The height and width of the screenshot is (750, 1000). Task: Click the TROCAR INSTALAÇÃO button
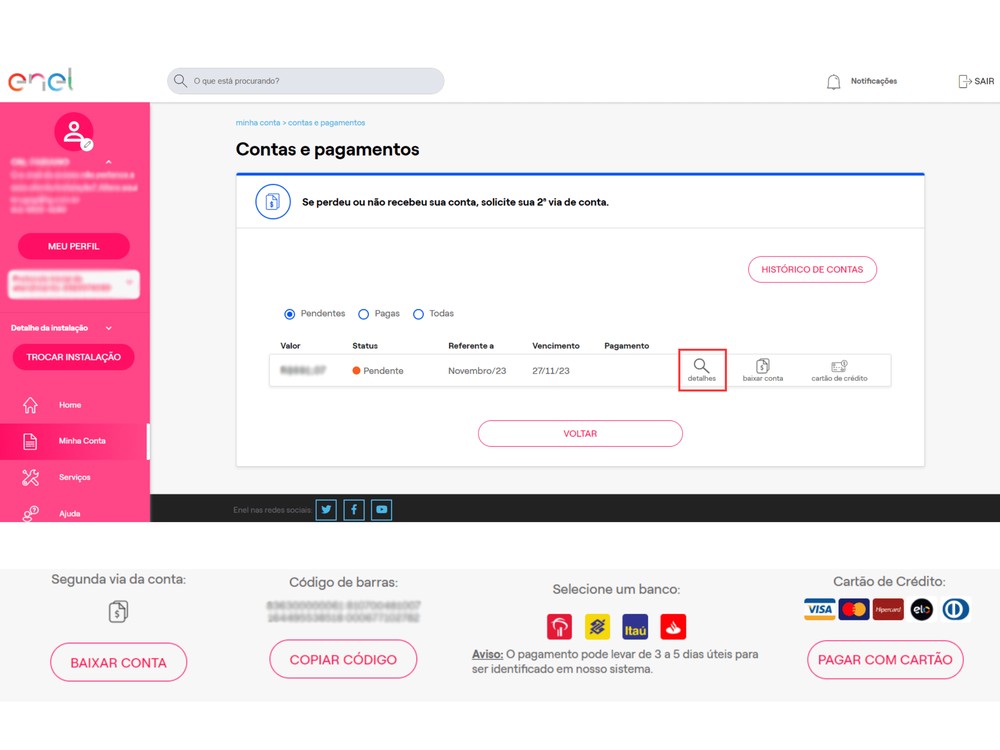coord(73,357)
